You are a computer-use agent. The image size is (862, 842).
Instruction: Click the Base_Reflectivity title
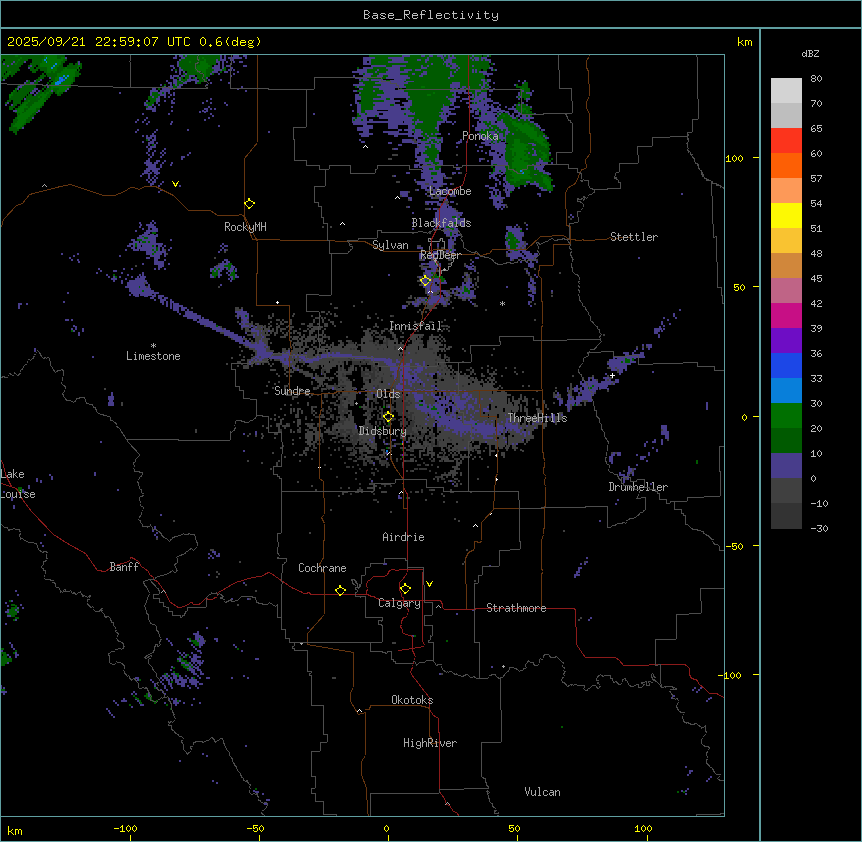(x=430, y=15)
